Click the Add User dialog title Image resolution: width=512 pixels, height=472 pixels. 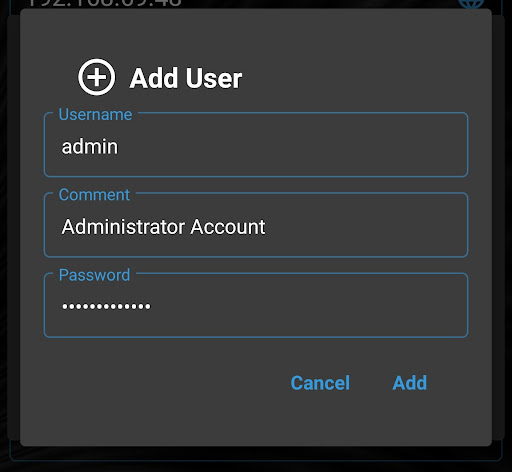coord(186,78)
